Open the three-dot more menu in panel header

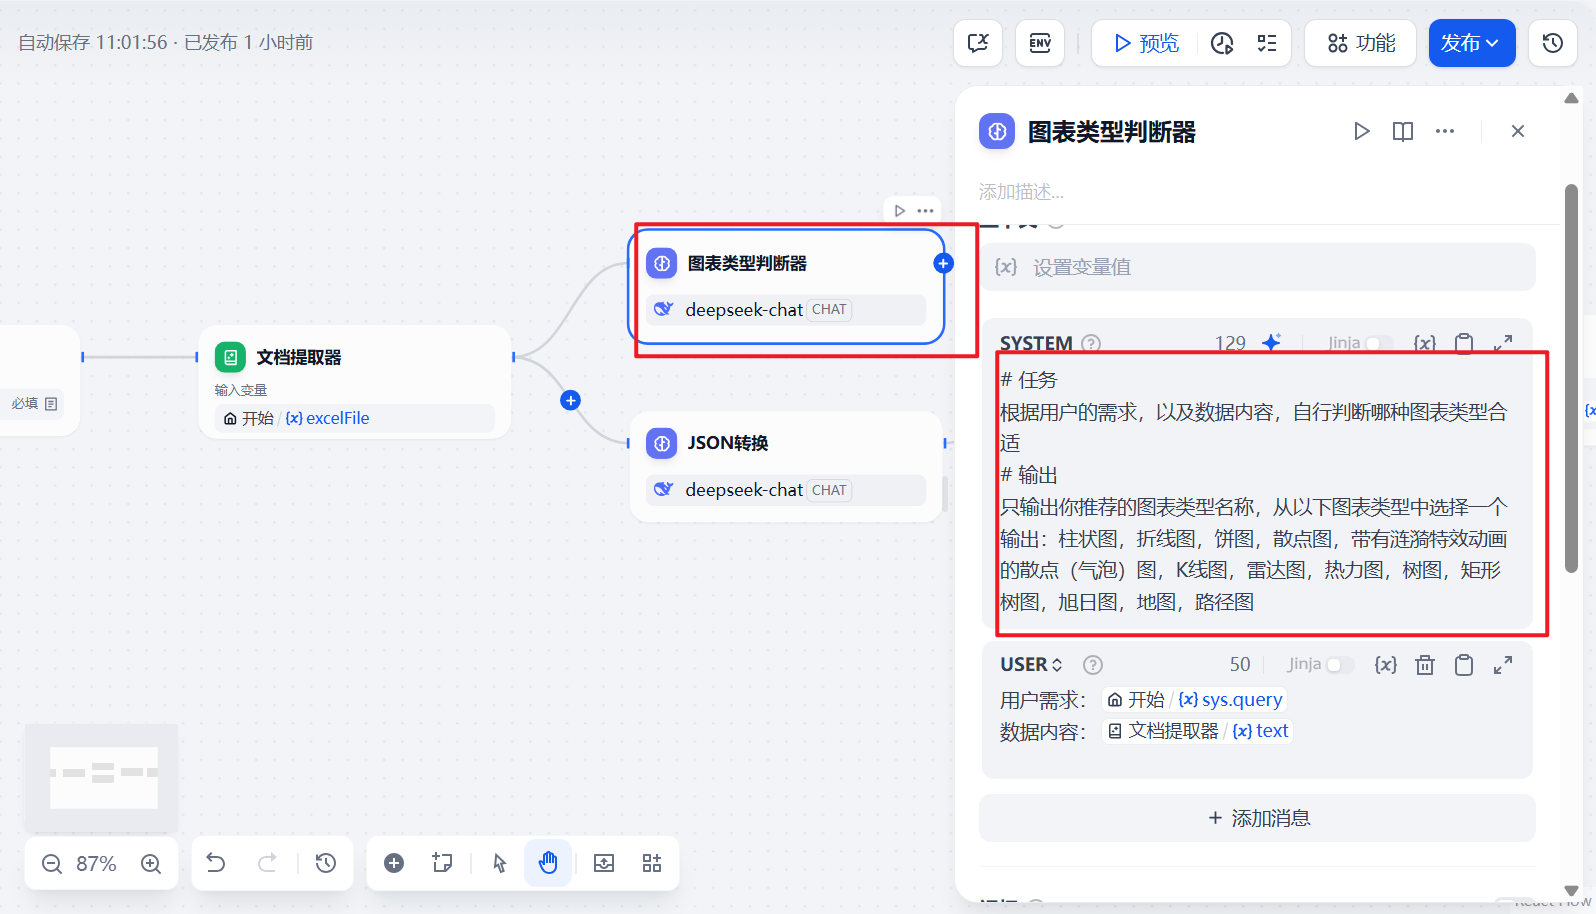pos(1445,131)
